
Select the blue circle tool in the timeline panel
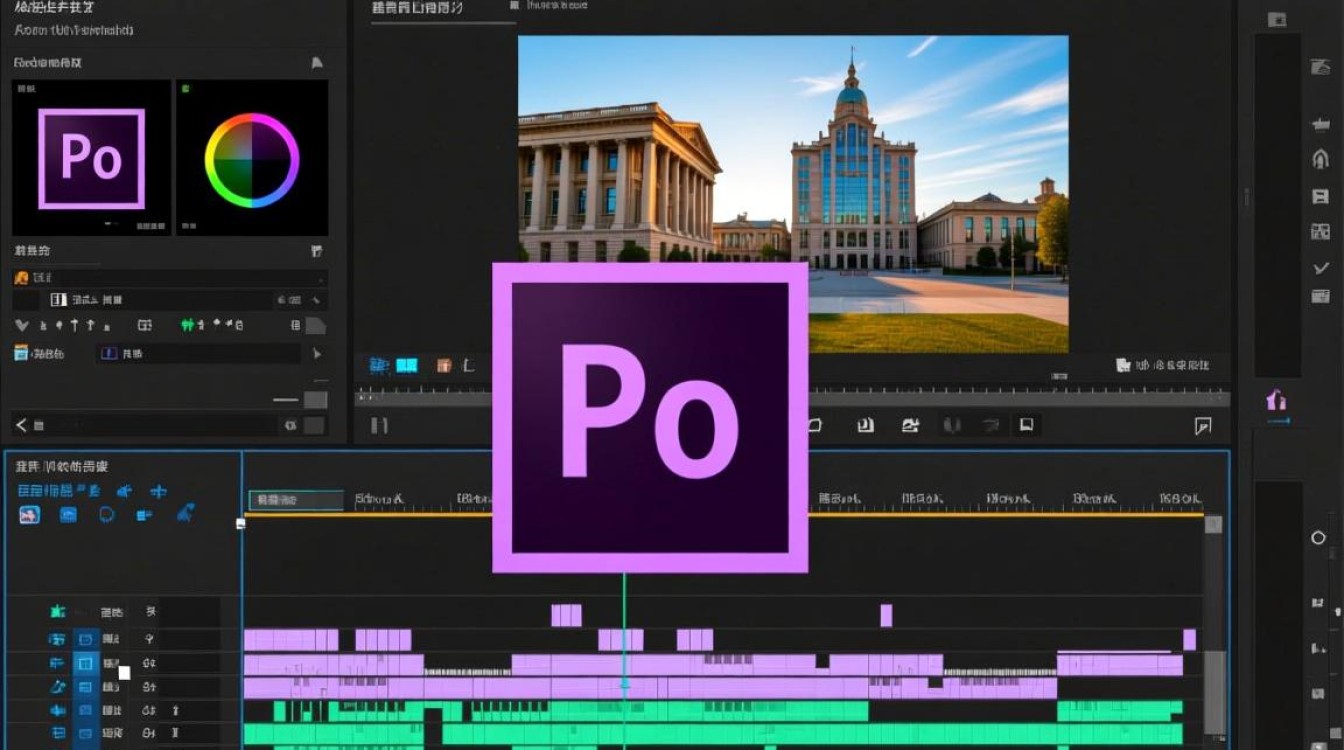coord(107,515)
